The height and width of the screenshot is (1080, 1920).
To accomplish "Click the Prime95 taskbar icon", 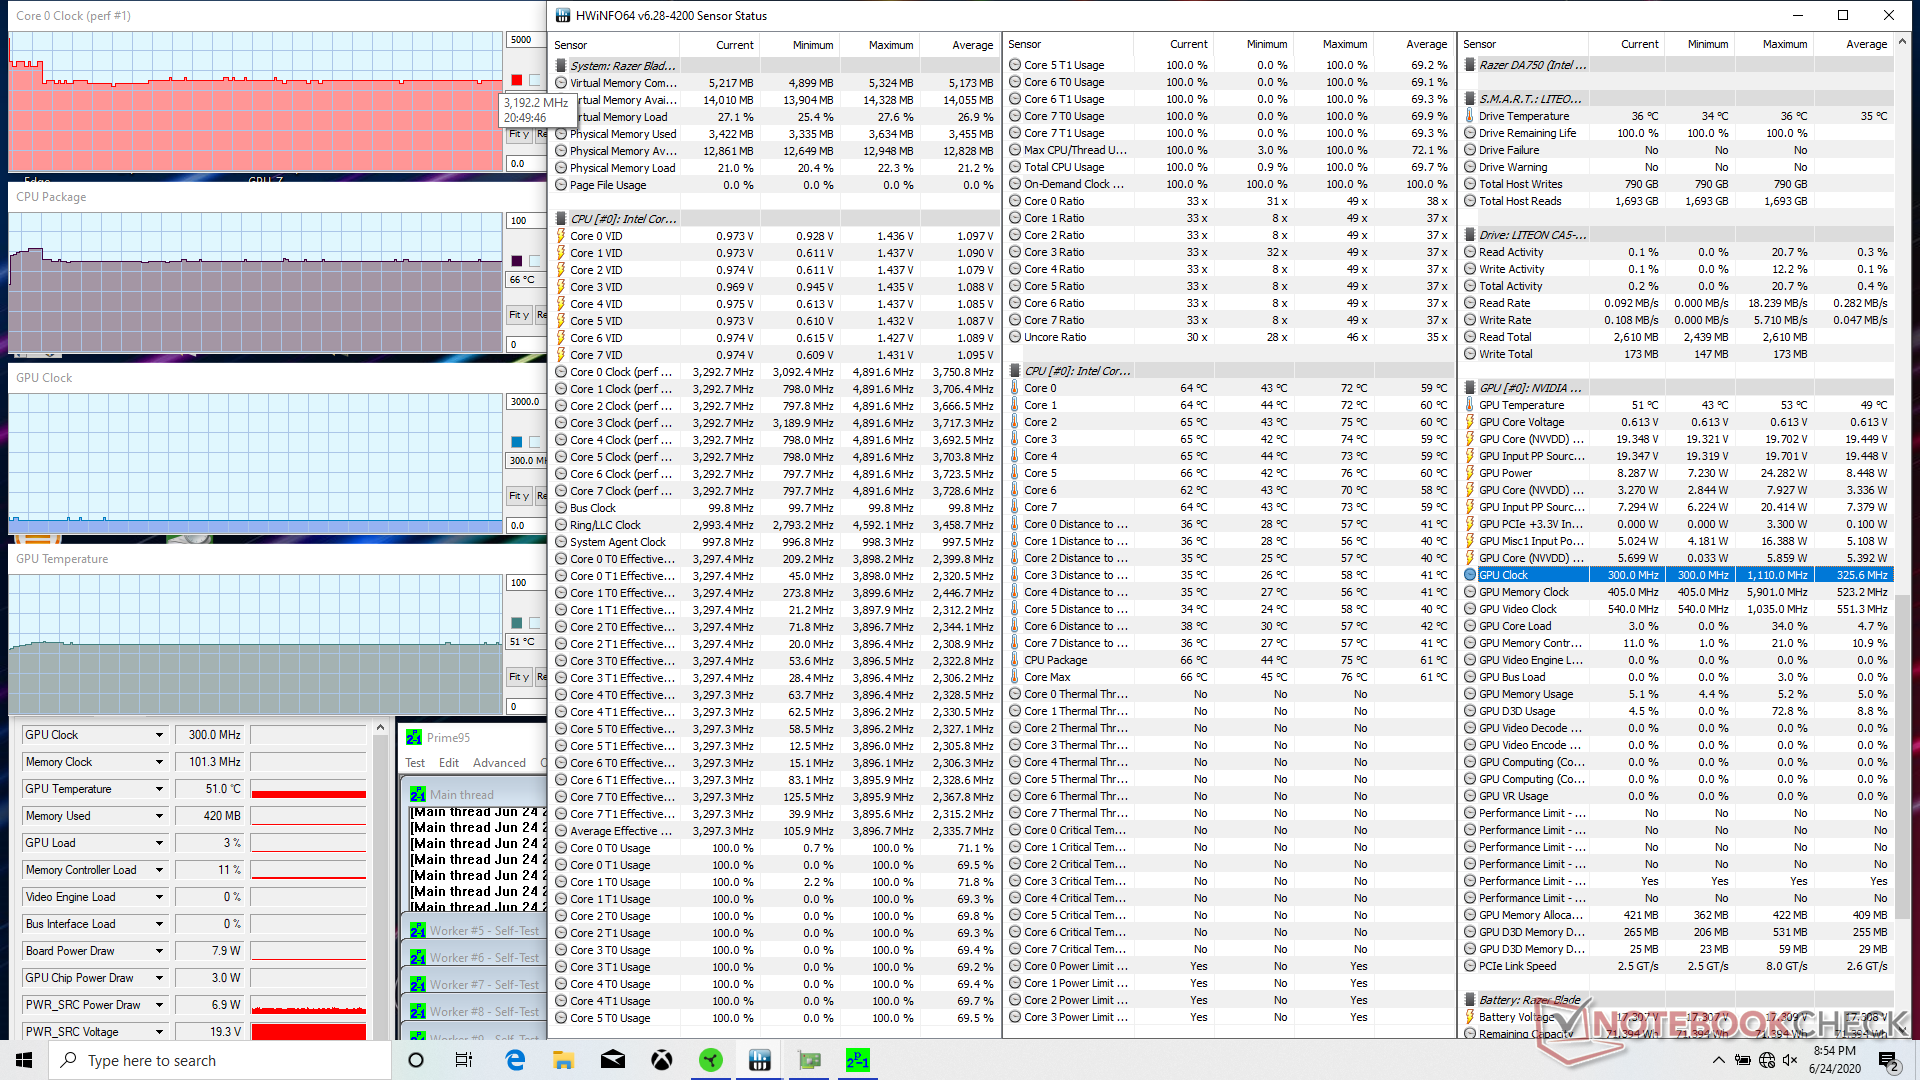I will coord(858,1060).
